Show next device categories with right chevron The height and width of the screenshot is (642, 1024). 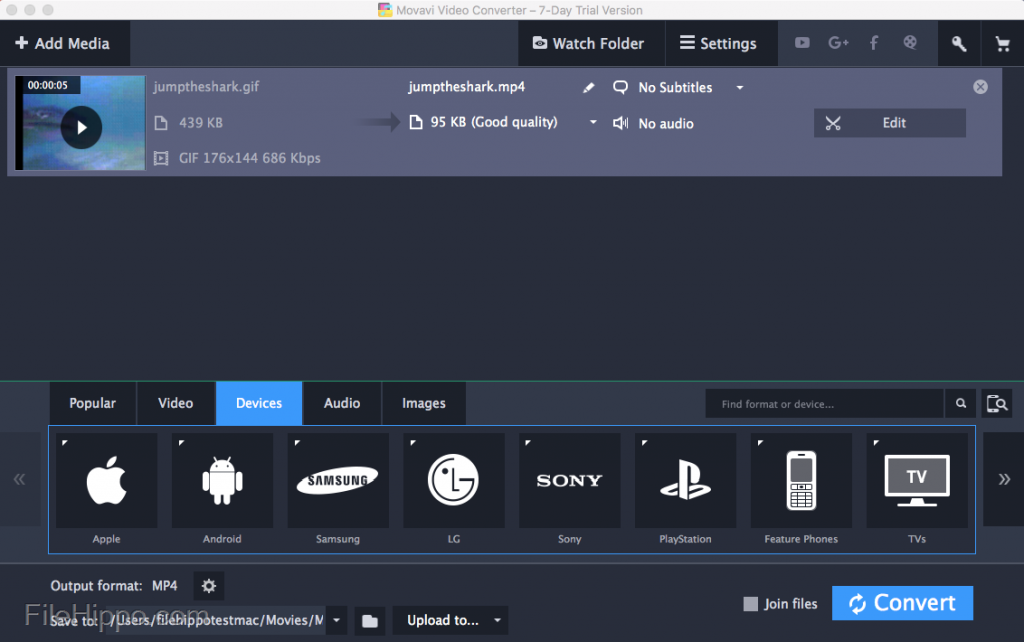coord(1004,479)
